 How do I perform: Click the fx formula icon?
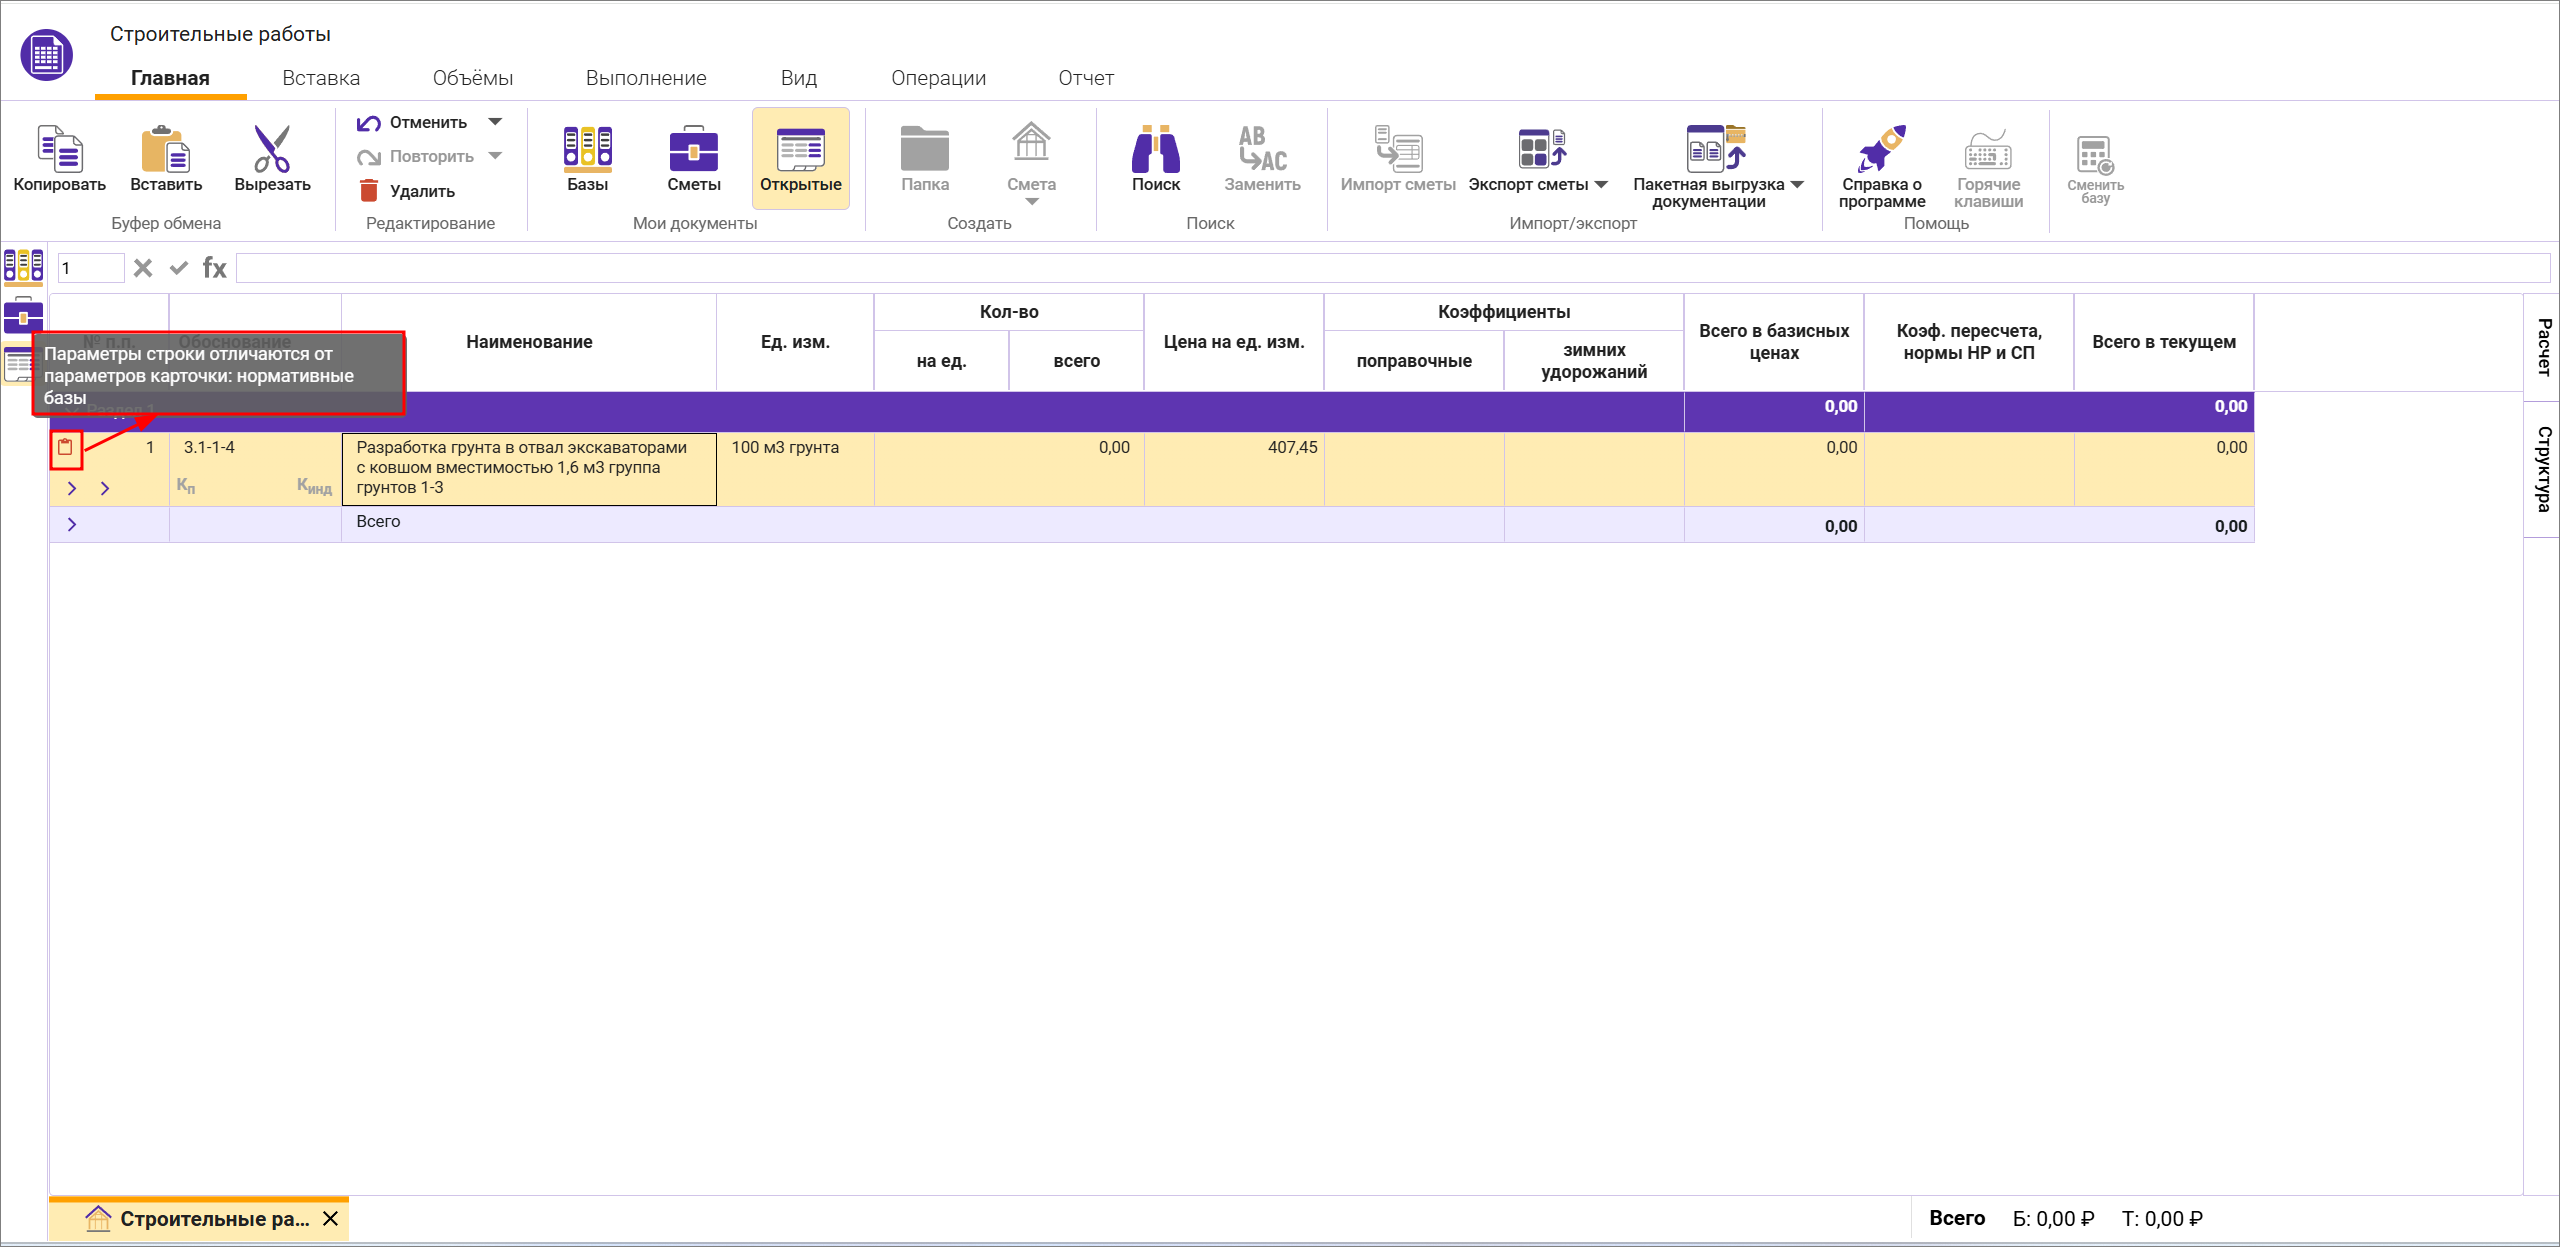pyautogui.click(x=214, y=268)
